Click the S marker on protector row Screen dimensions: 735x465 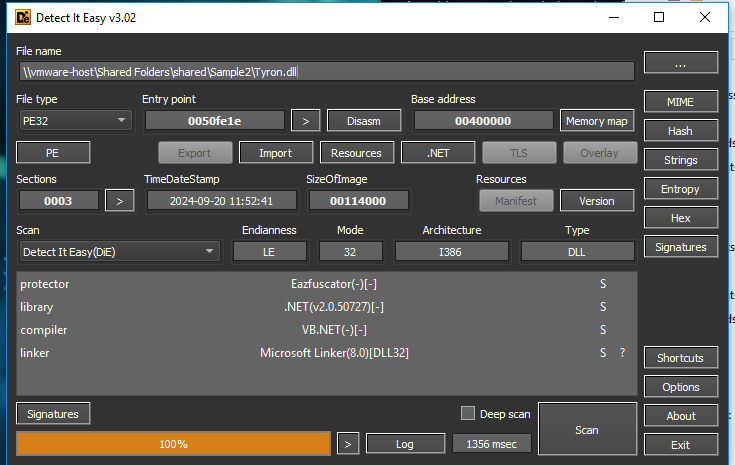603,284
